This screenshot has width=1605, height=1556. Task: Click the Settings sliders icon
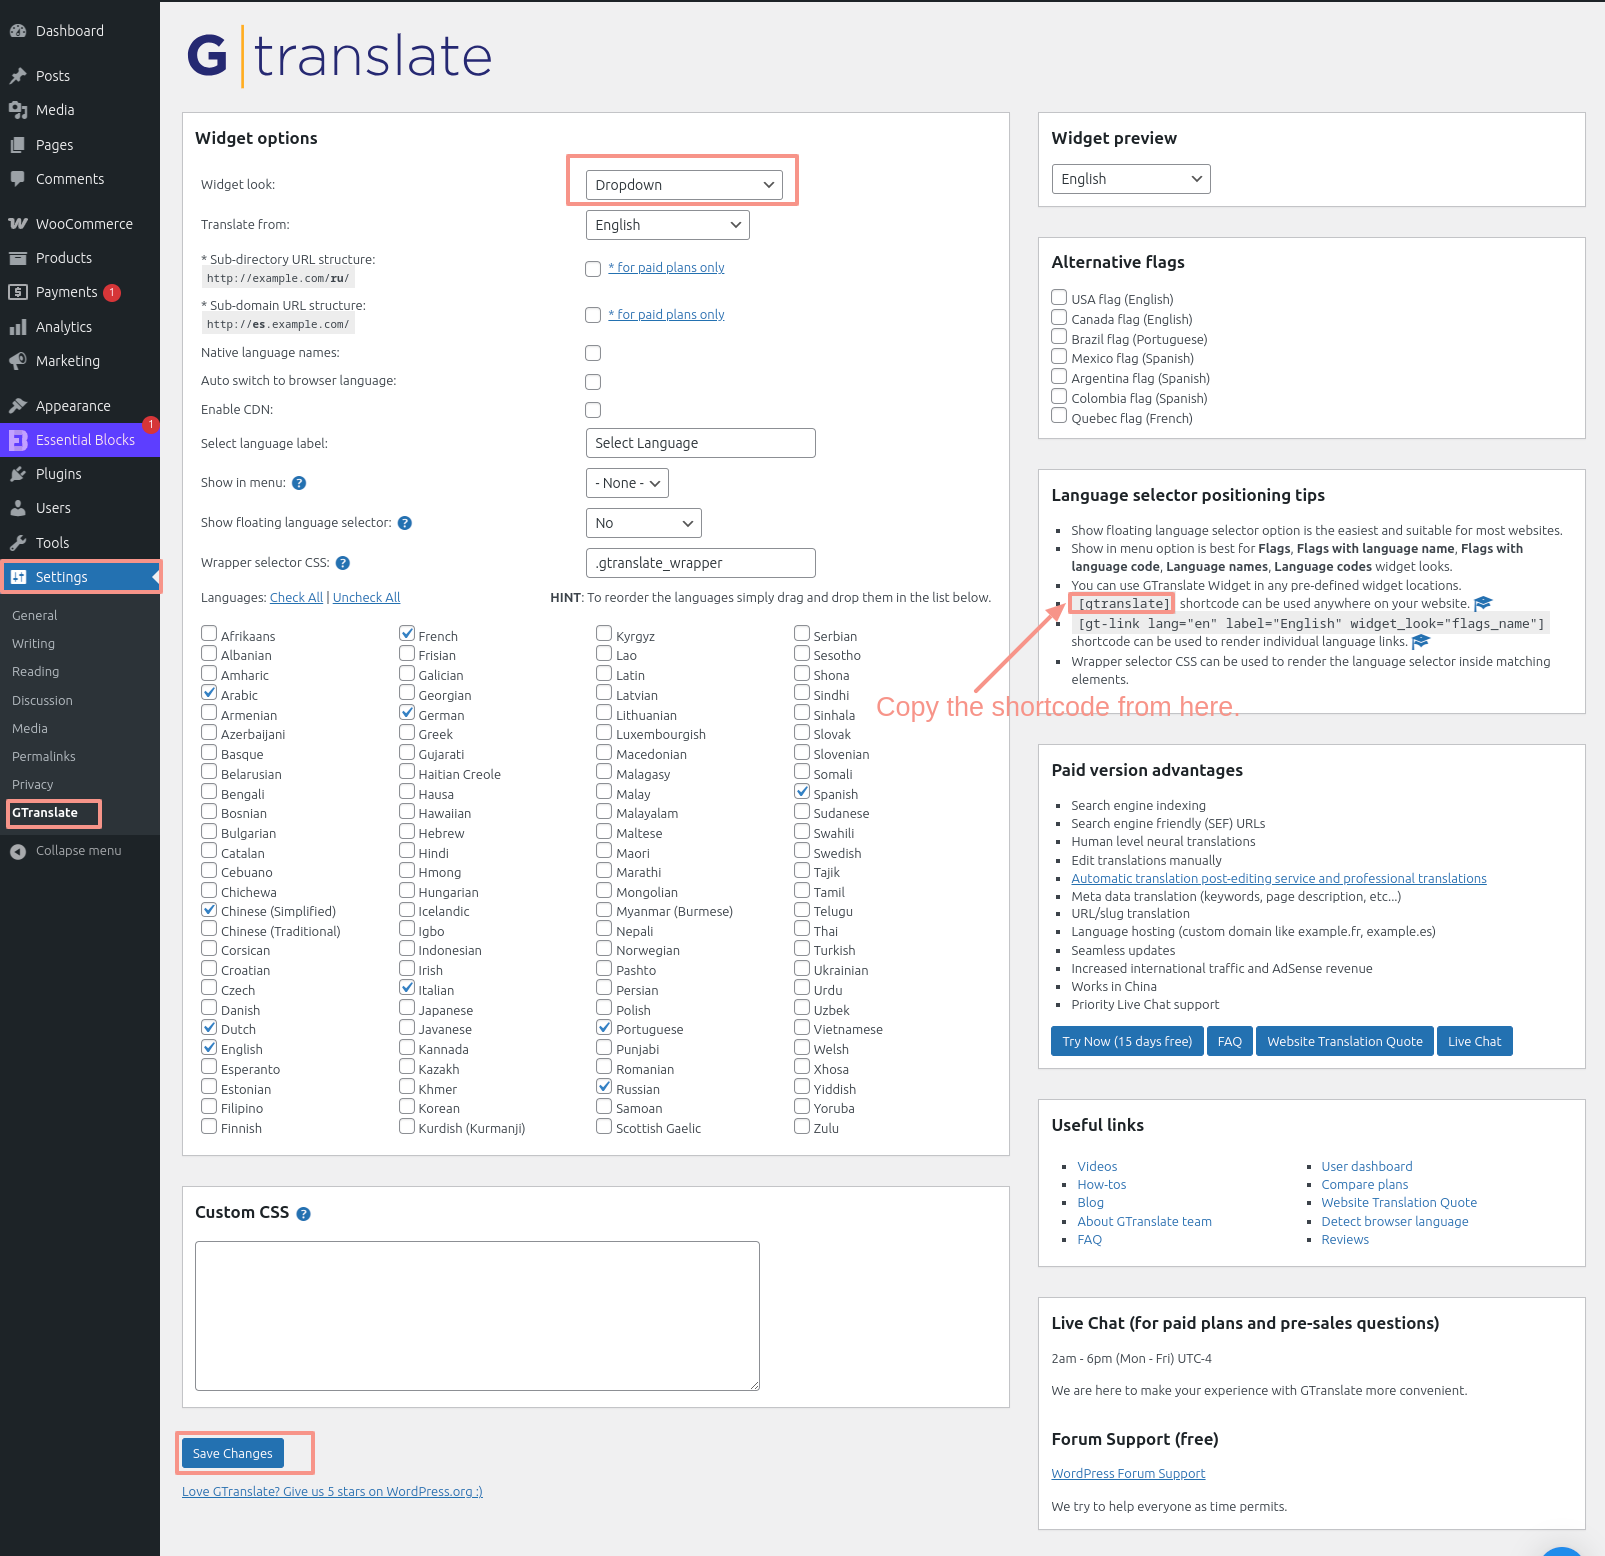click(x=18, y=577)
